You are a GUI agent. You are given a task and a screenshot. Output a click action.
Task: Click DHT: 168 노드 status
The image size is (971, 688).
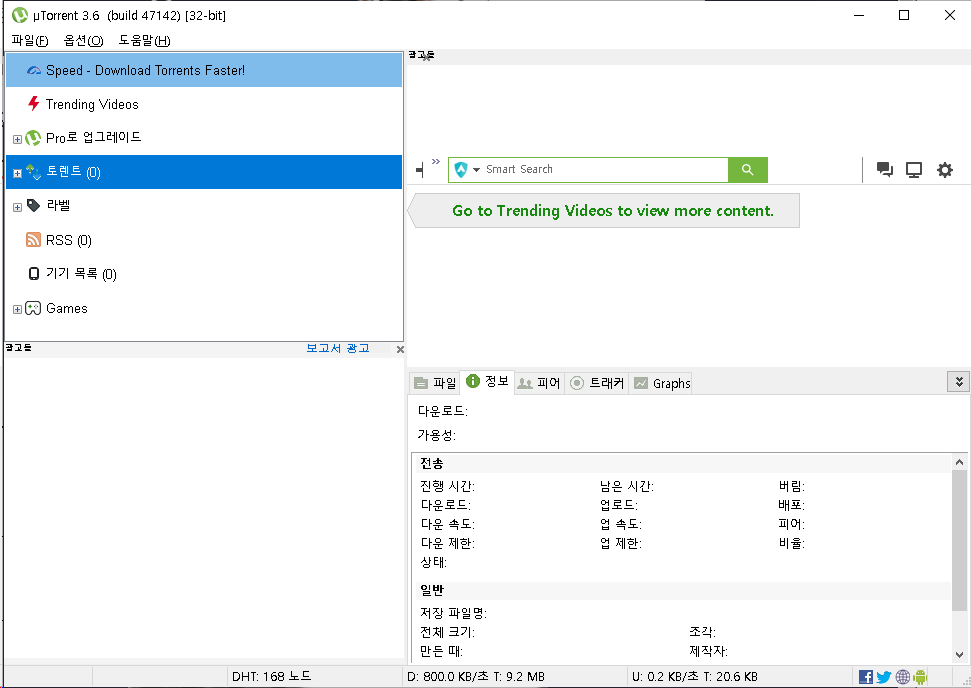[x=271, y=677]
